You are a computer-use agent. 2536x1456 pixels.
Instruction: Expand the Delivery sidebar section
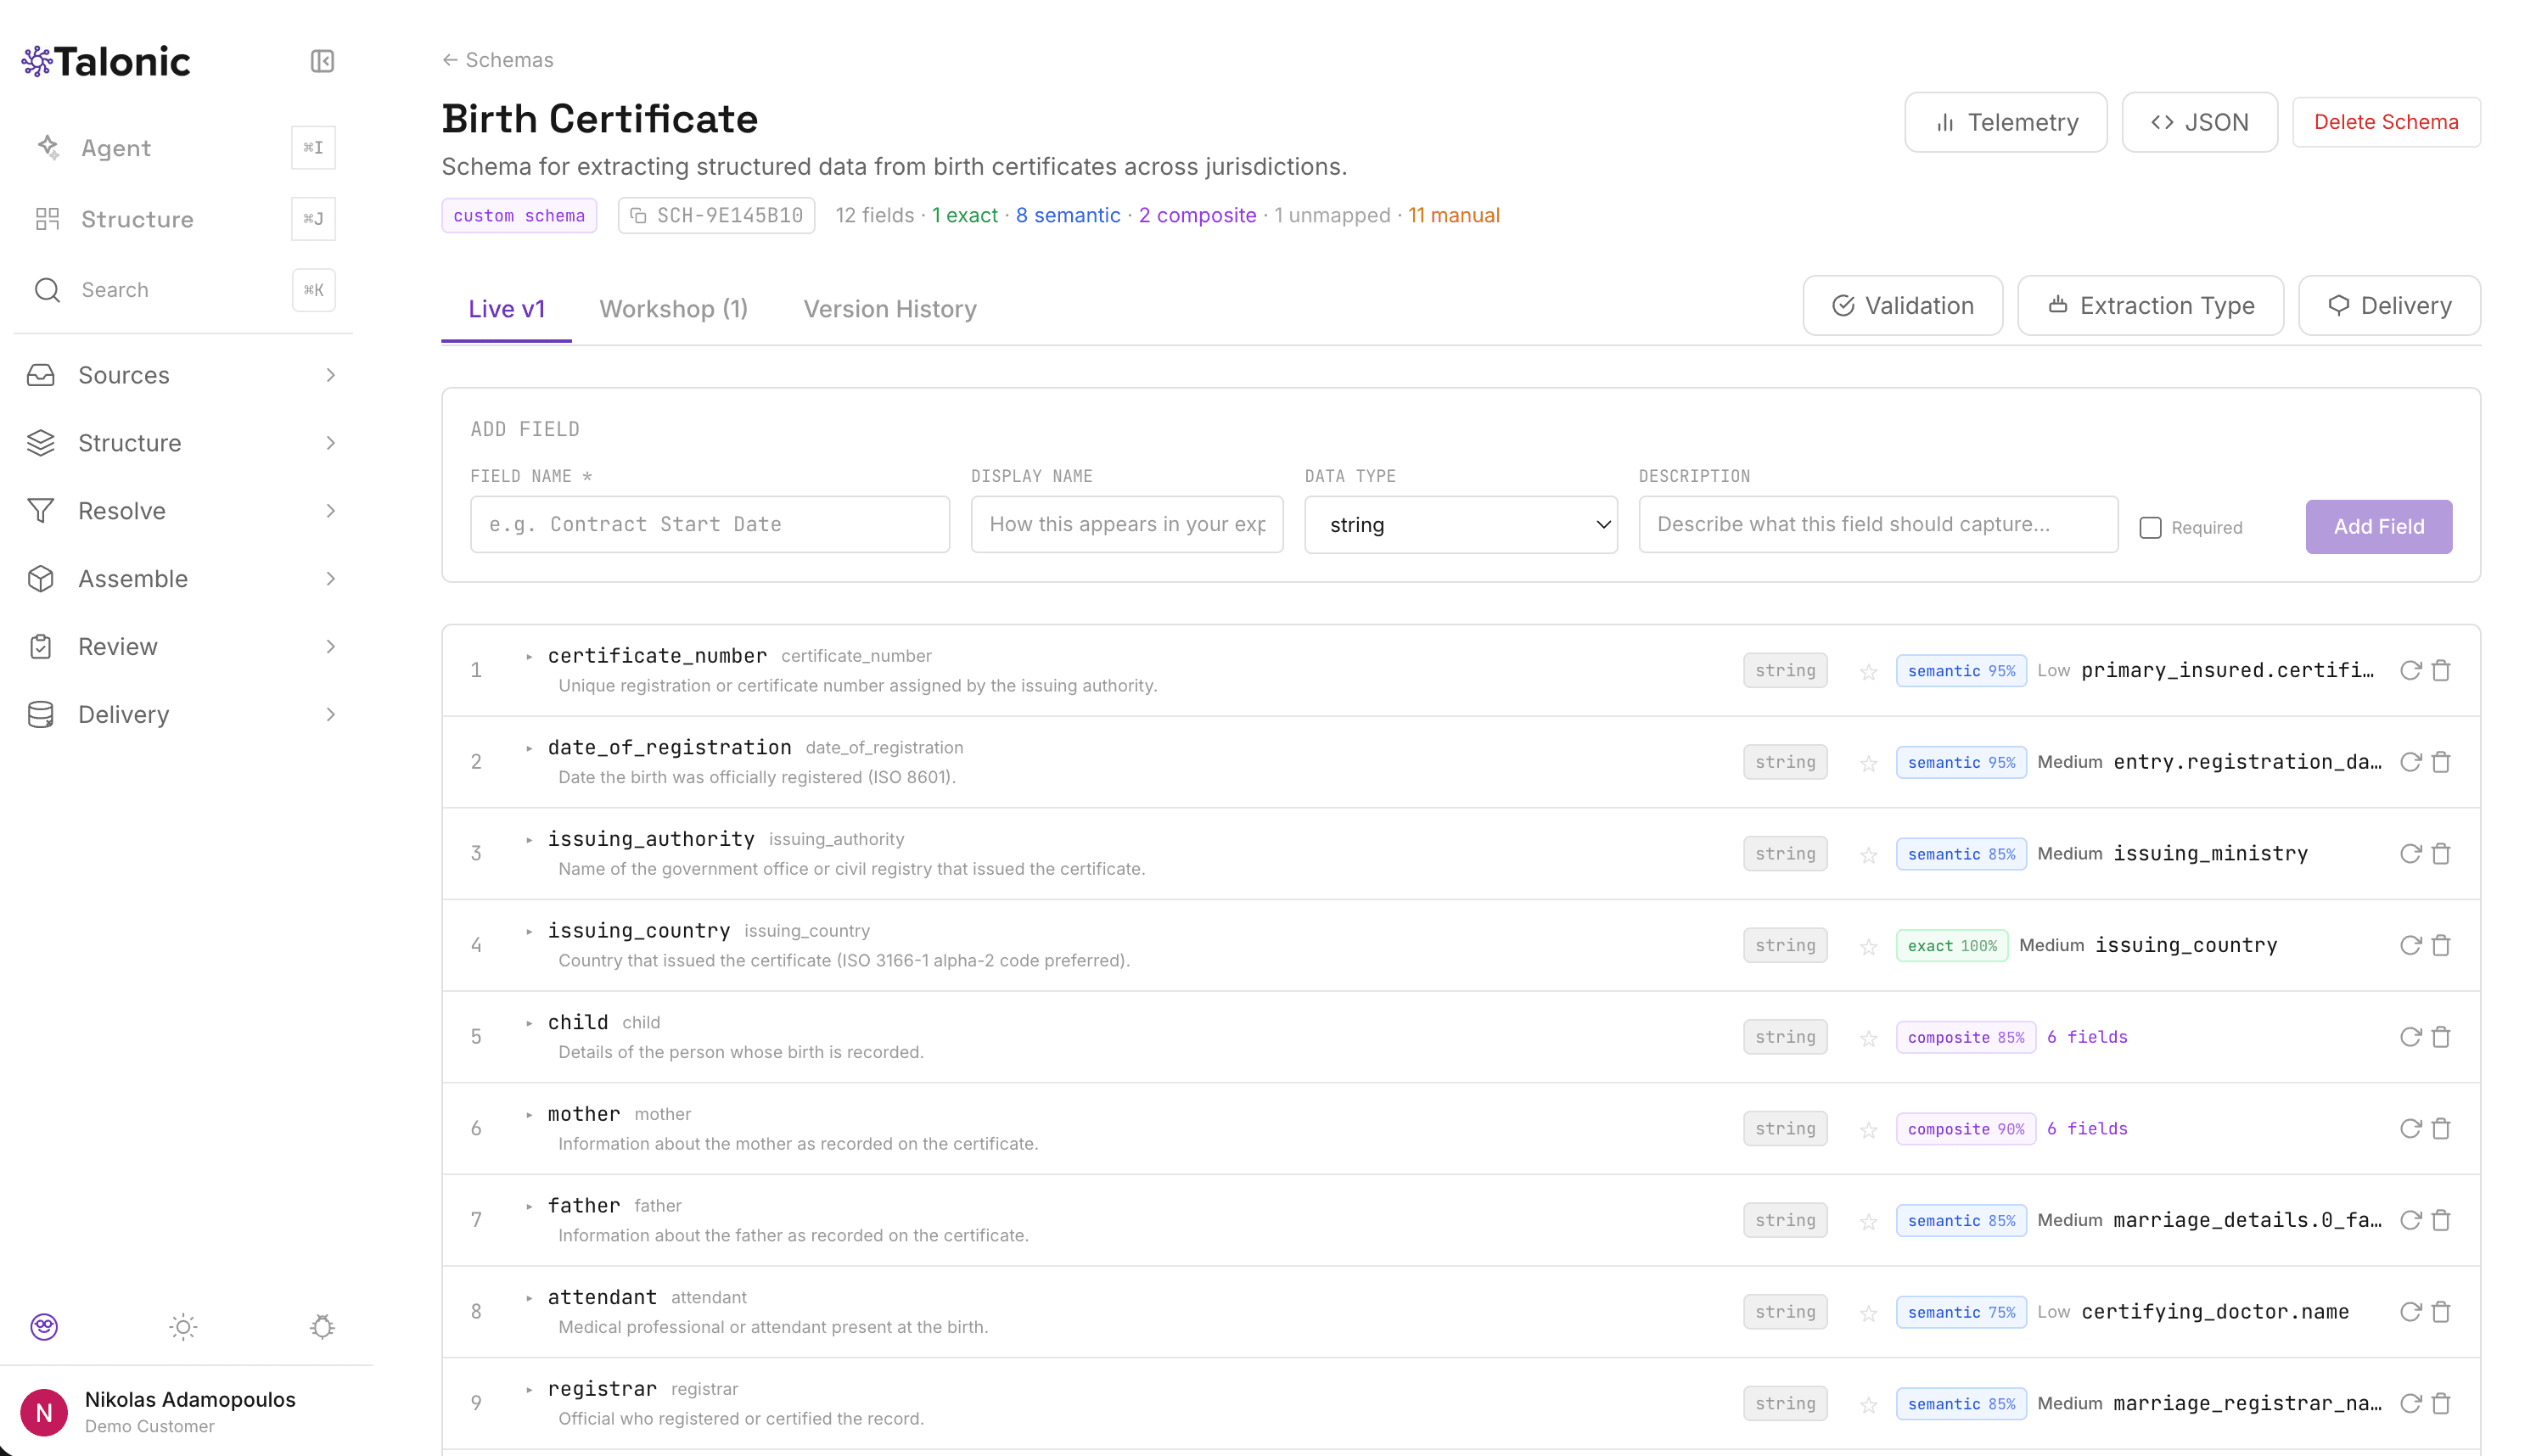point(183,715)
